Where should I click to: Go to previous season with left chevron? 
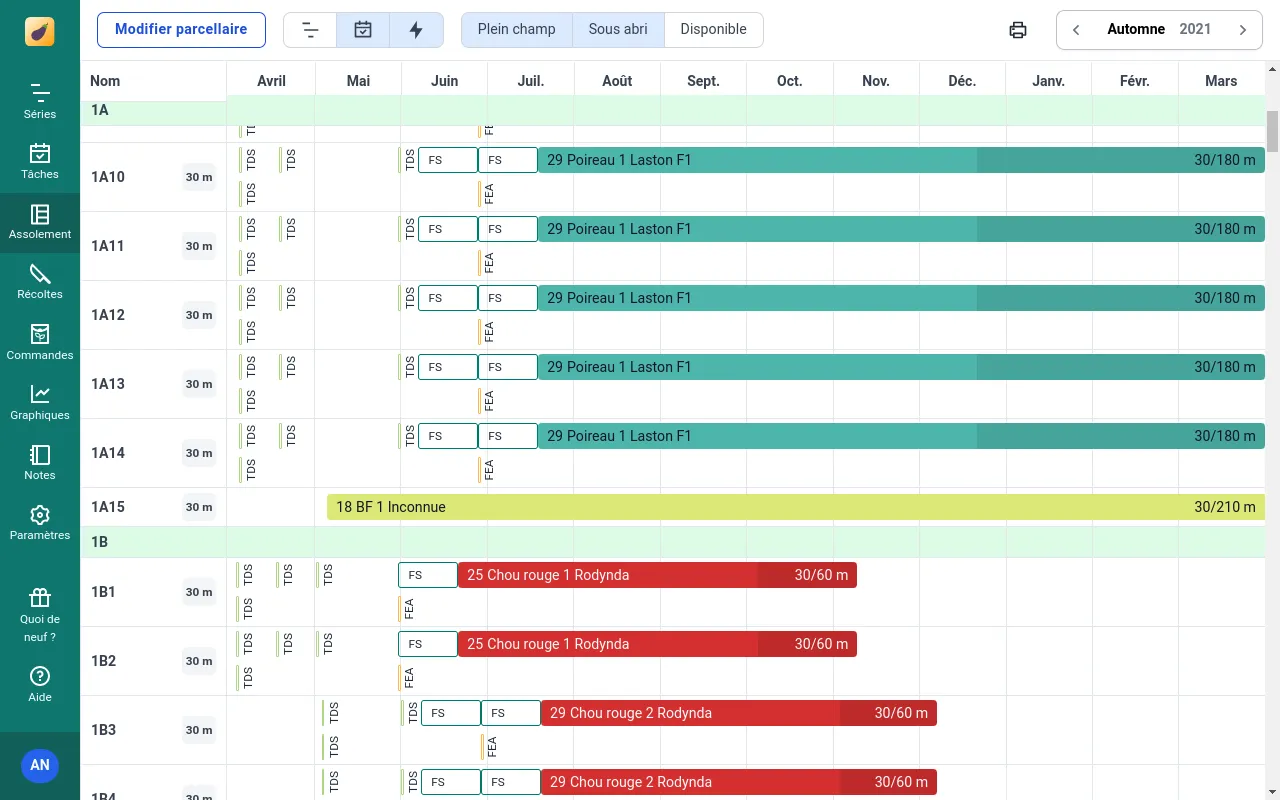(x=1077, y=30)
